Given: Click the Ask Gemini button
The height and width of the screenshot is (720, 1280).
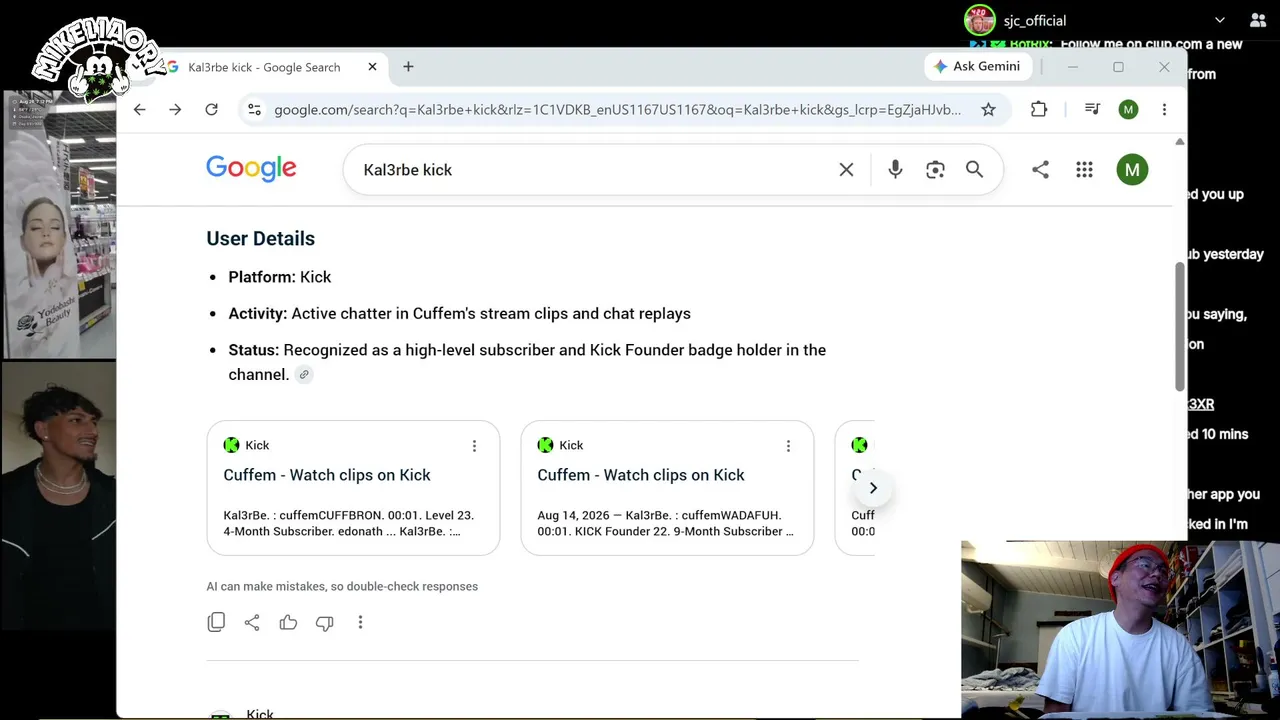Looking at the screenshot, I should 976,66.
